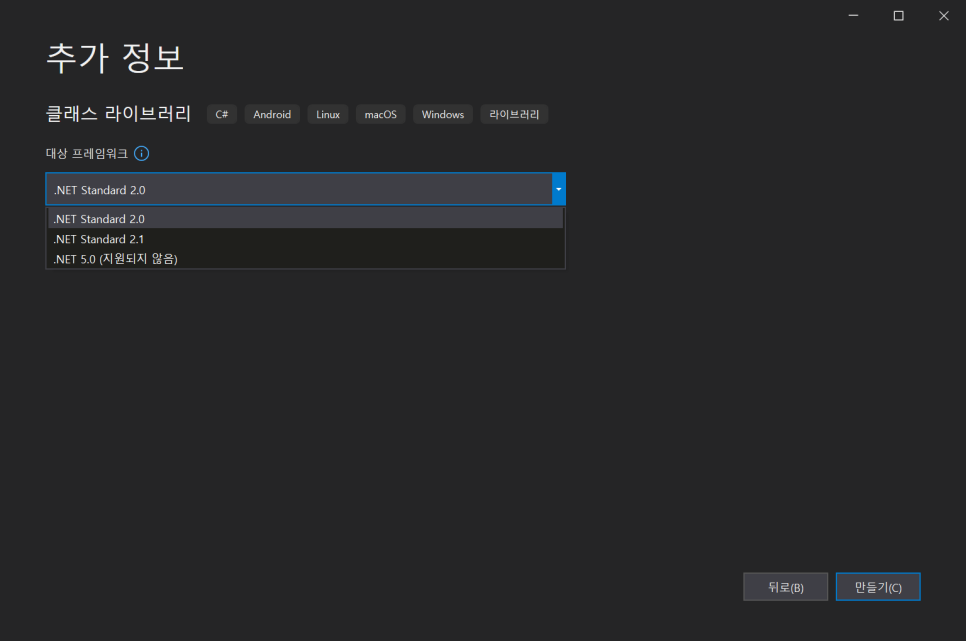Click the 대상 프레임워크 label
The width and height of the screenshot is (966, 641).
tap(87, 153)
